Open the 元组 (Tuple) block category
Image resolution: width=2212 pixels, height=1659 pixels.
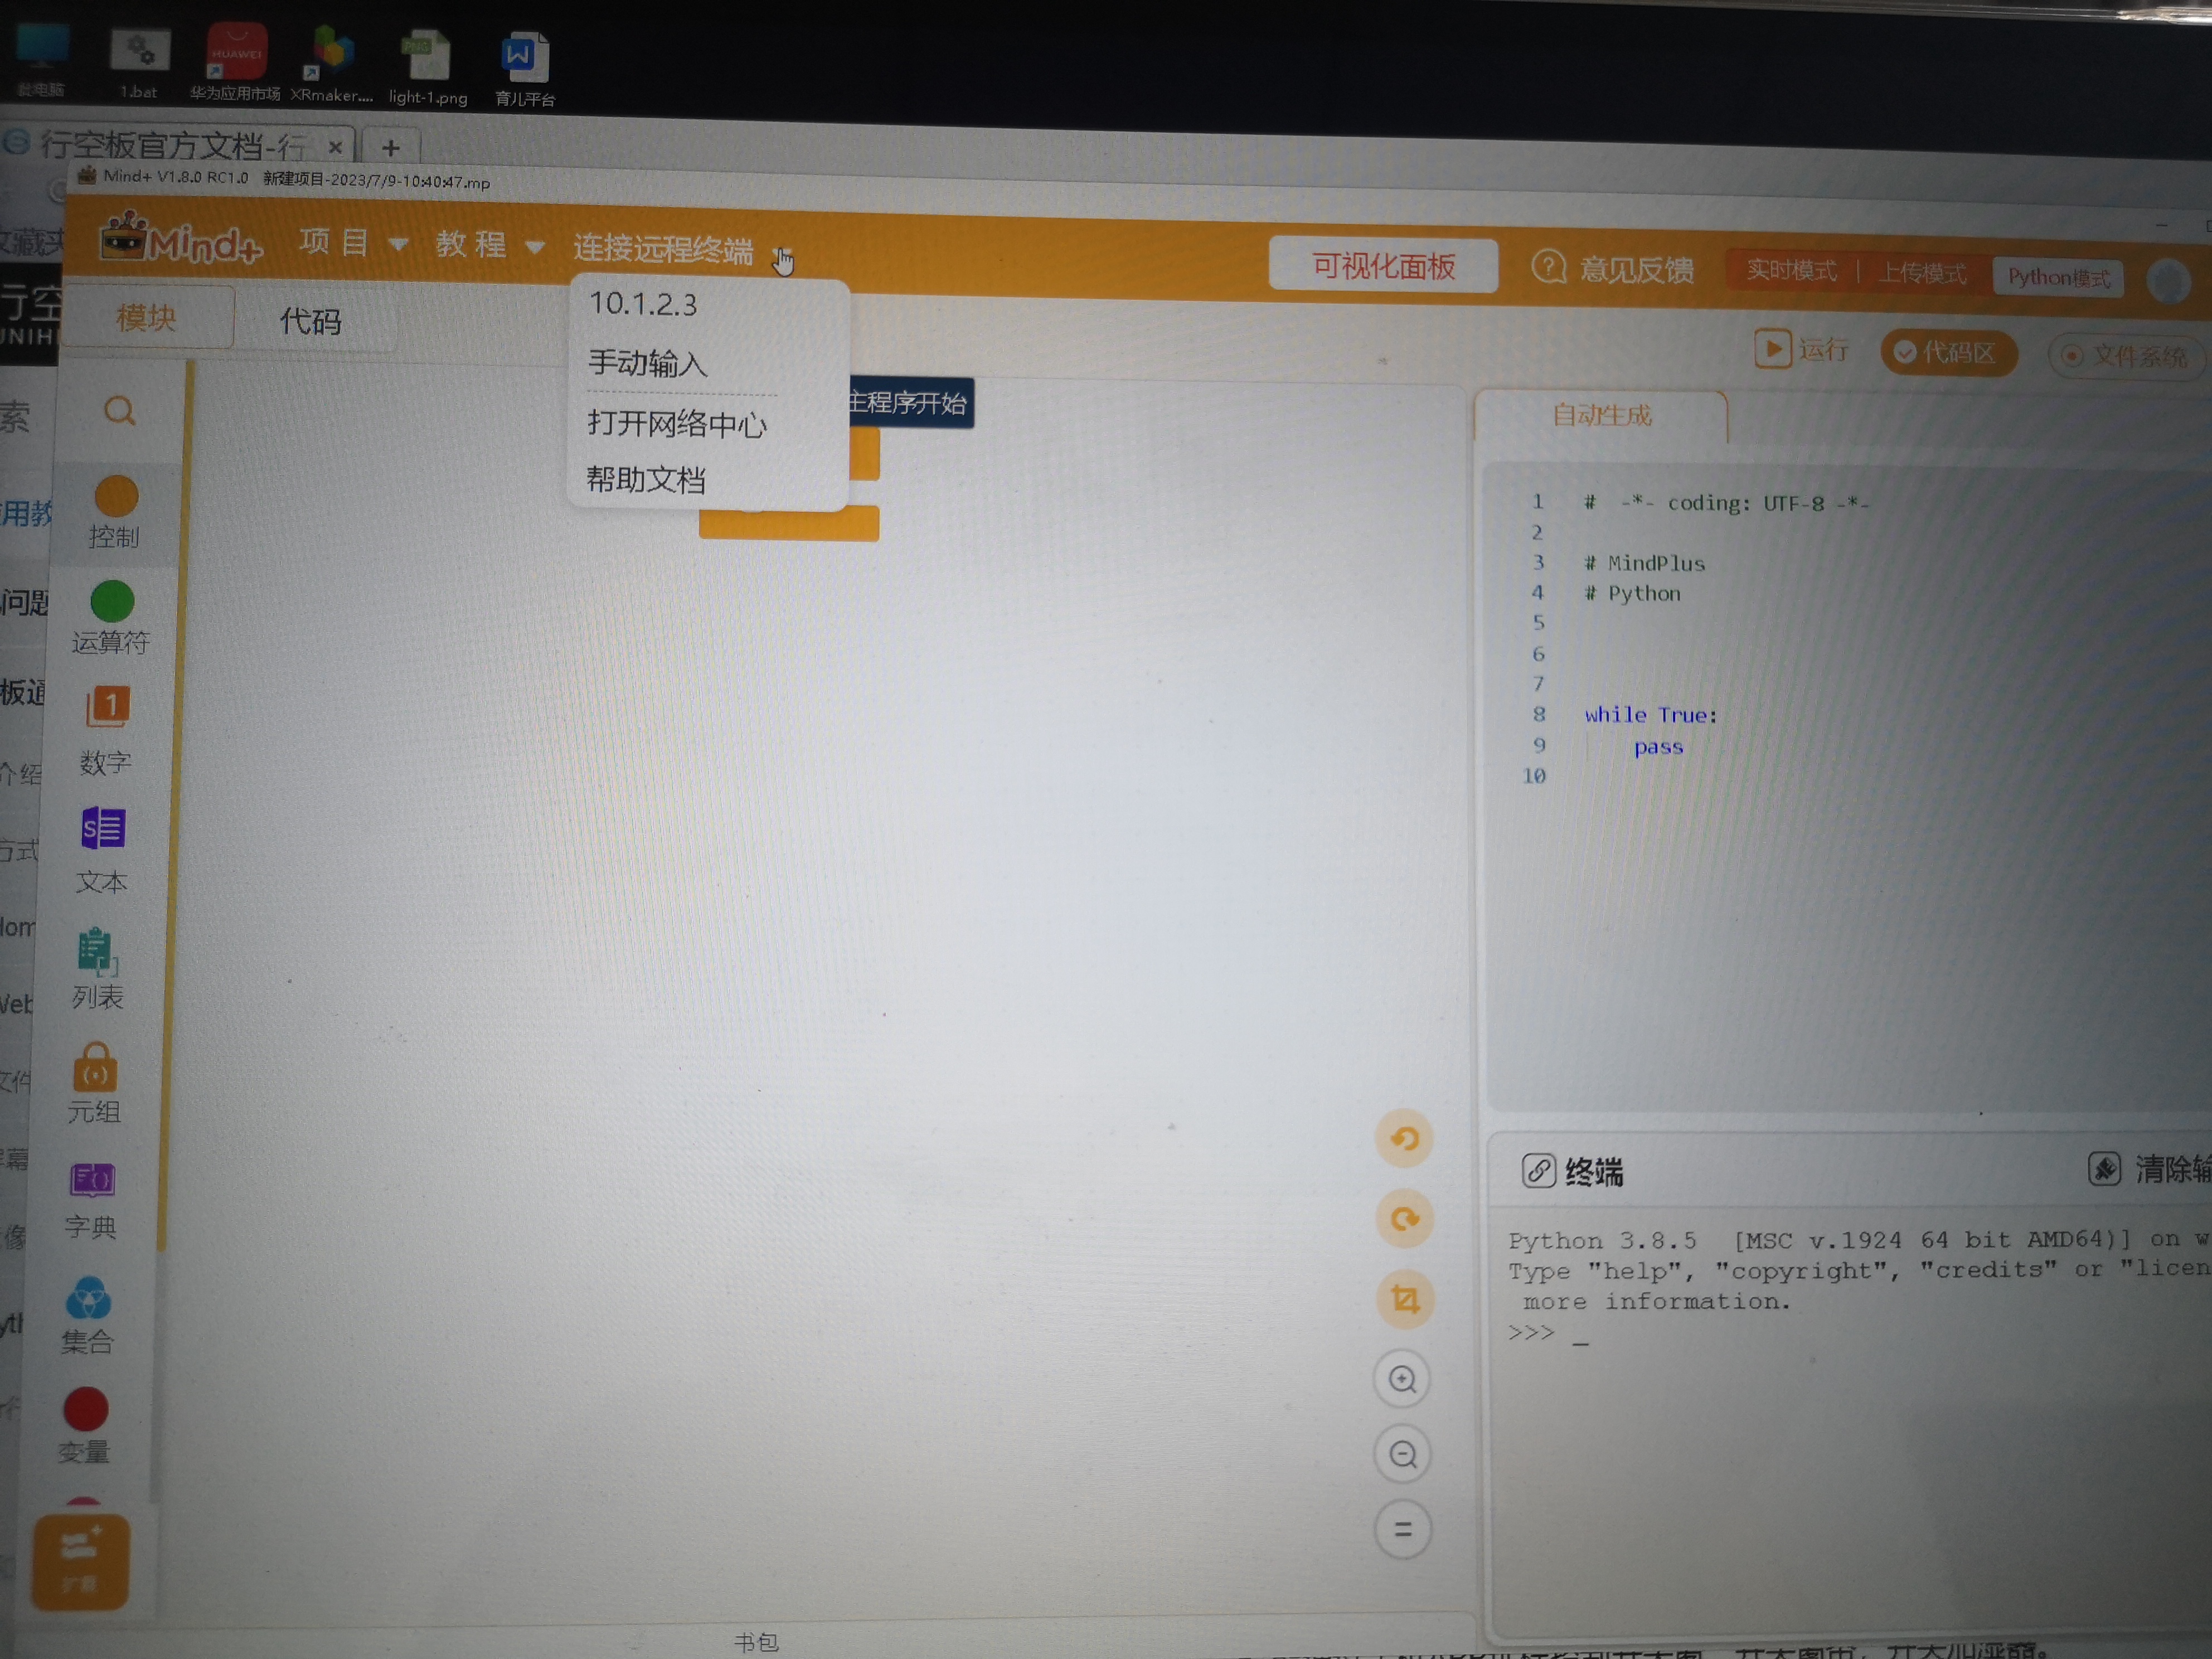click(95, 1084)
